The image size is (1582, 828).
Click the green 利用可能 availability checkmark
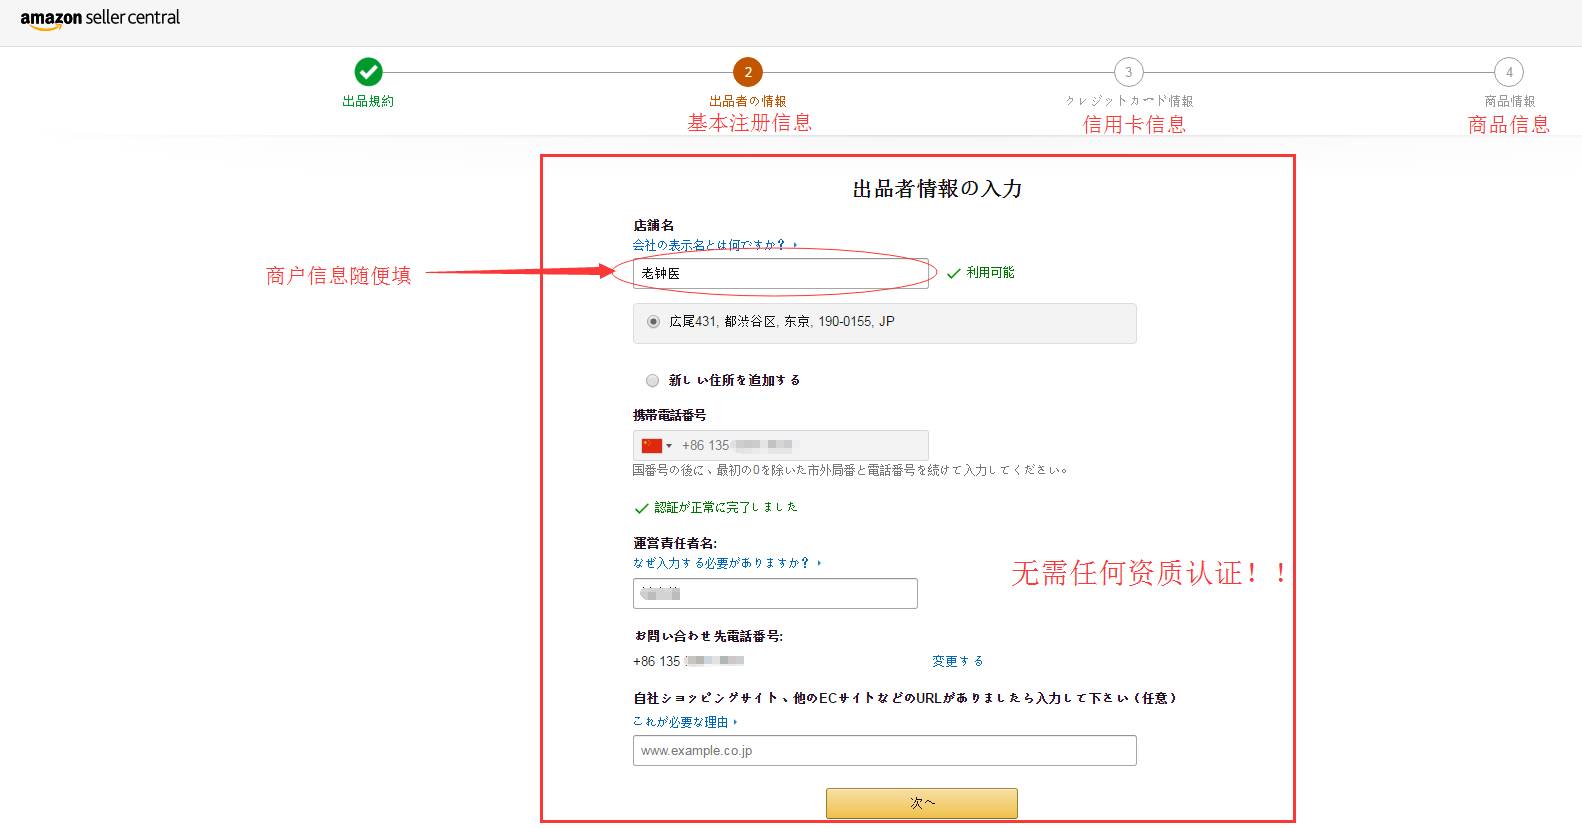coord(954,273)
